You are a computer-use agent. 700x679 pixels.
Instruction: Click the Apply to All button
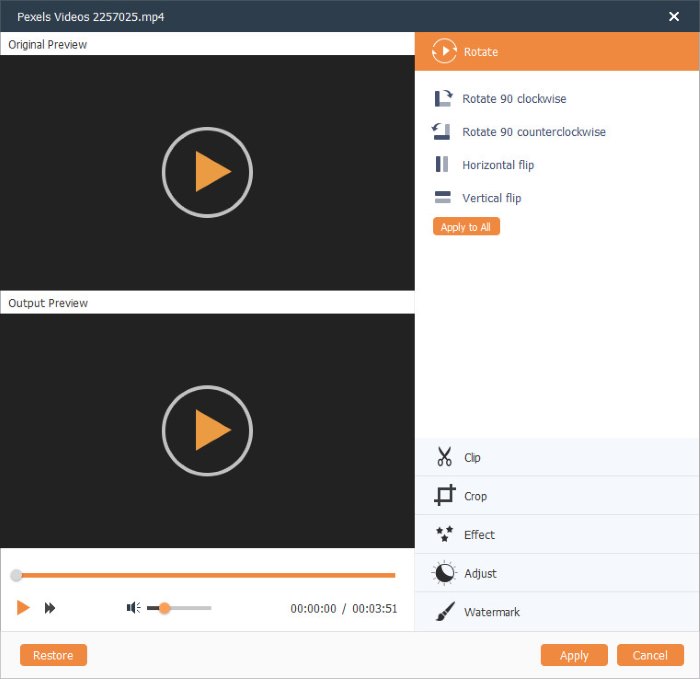(x=466, y=227)
